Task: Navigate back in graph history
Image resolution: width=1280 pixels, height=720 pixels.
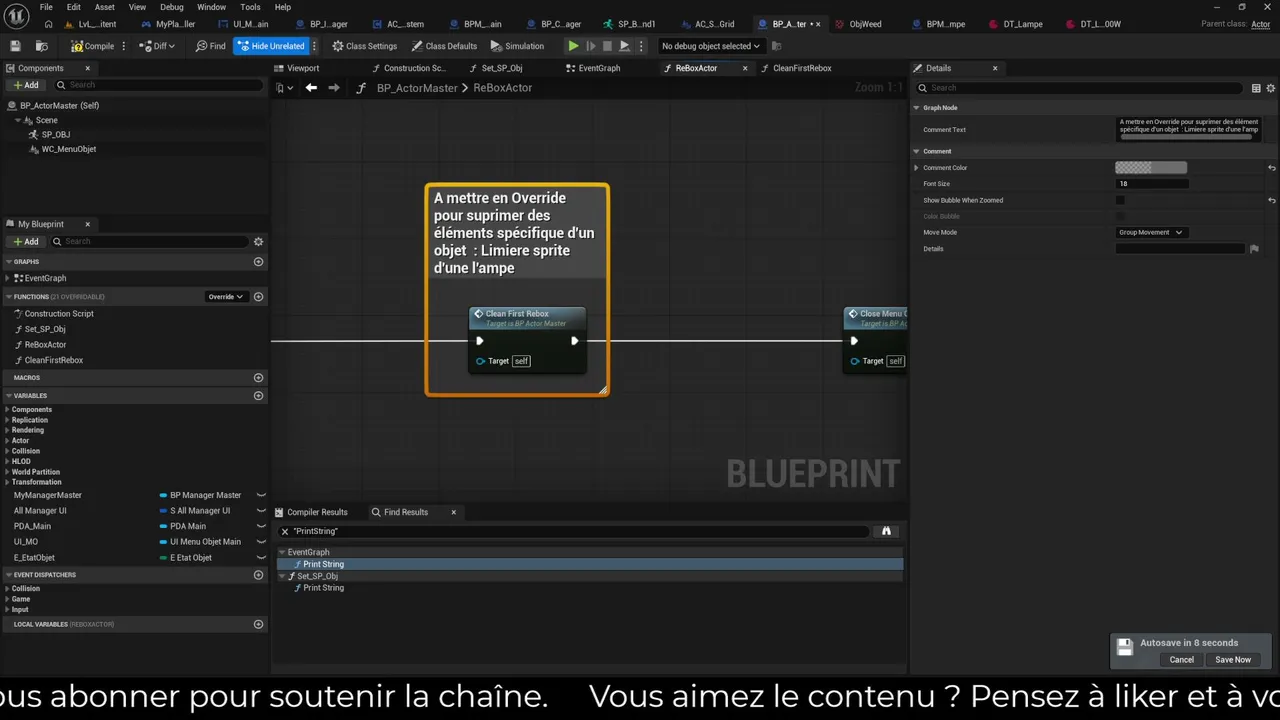Action: (311, 88)
